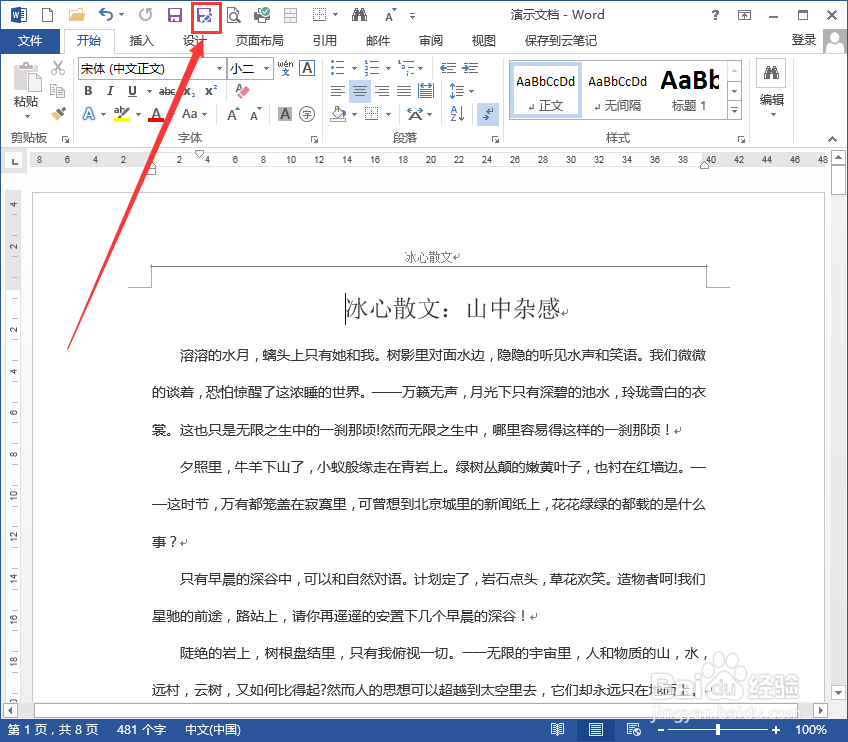Switch to read mode in status bar
The height and width of the screenshot is (742, 848).
[557, 730]
